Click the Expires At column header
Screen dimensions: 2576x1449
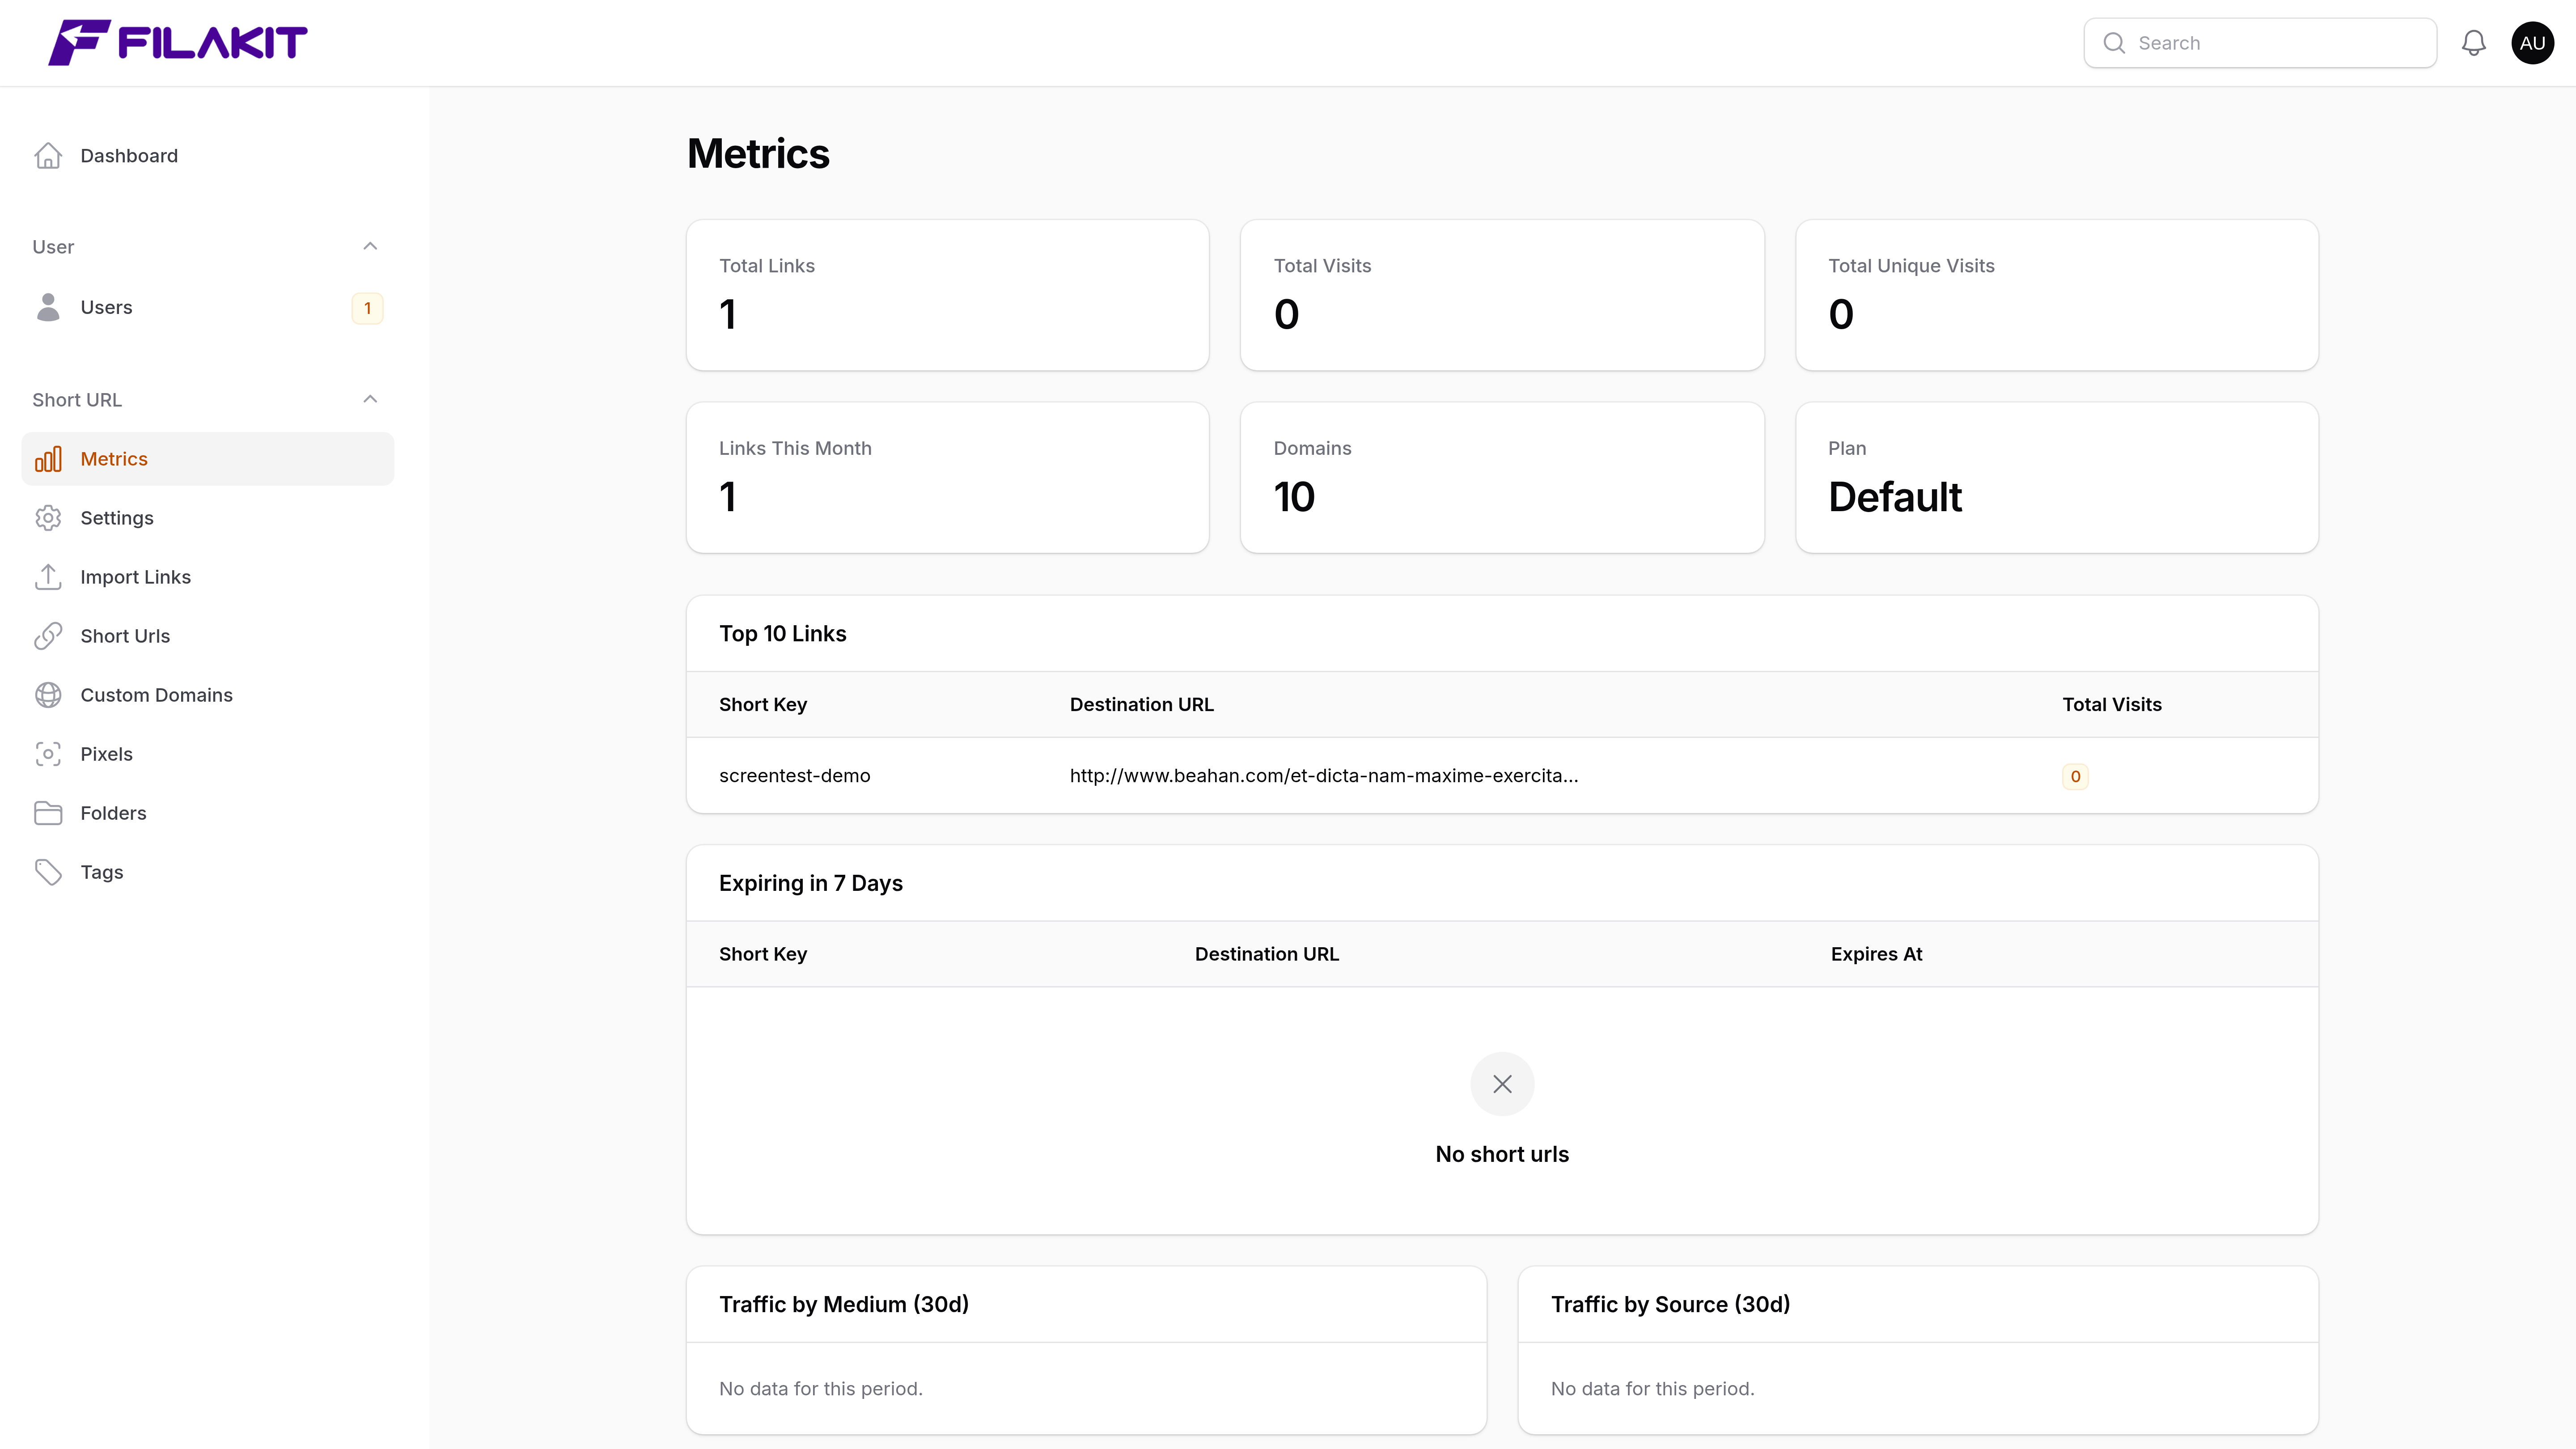pos(1876,955)
